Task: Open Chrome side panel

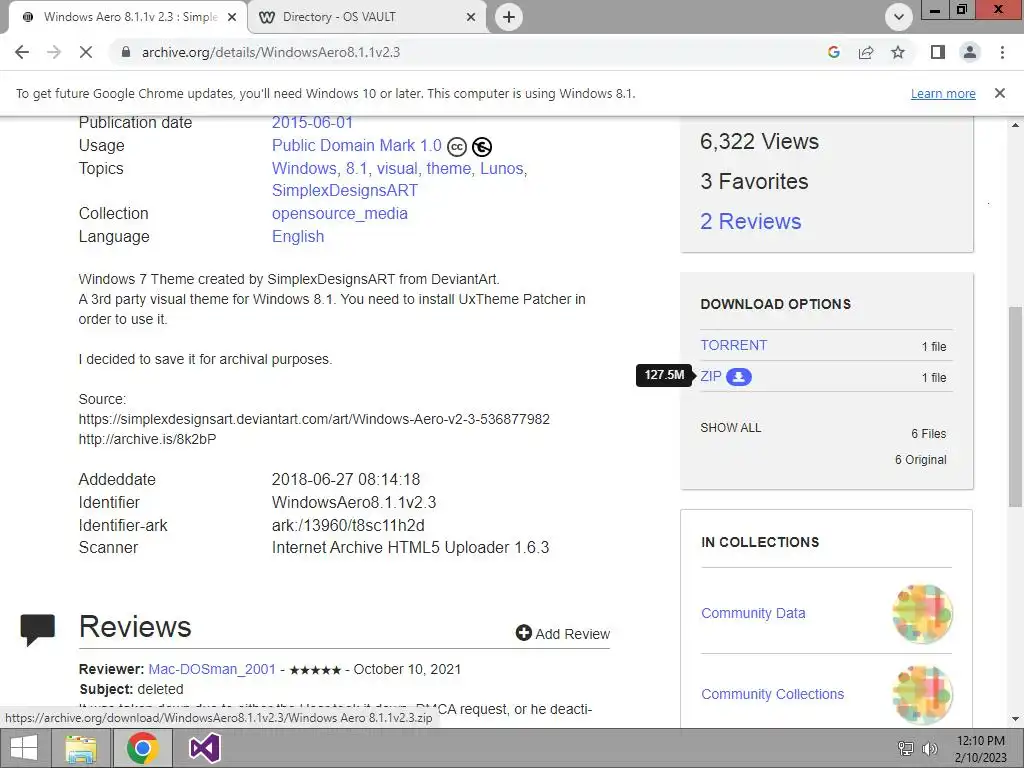Action: pos(938,52)
